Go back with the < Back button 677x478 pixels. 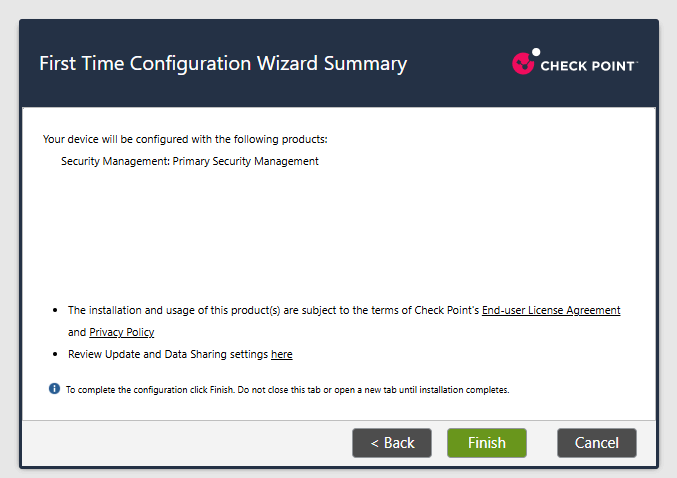[392, 443]
